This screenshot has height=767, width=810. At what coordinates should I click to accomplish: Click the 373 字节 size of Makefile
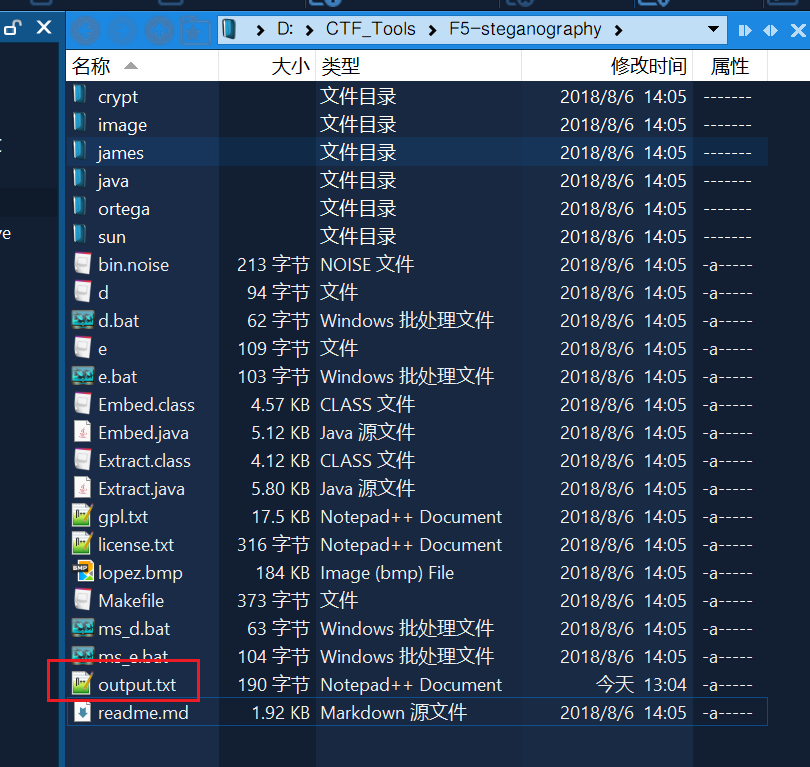273,600
